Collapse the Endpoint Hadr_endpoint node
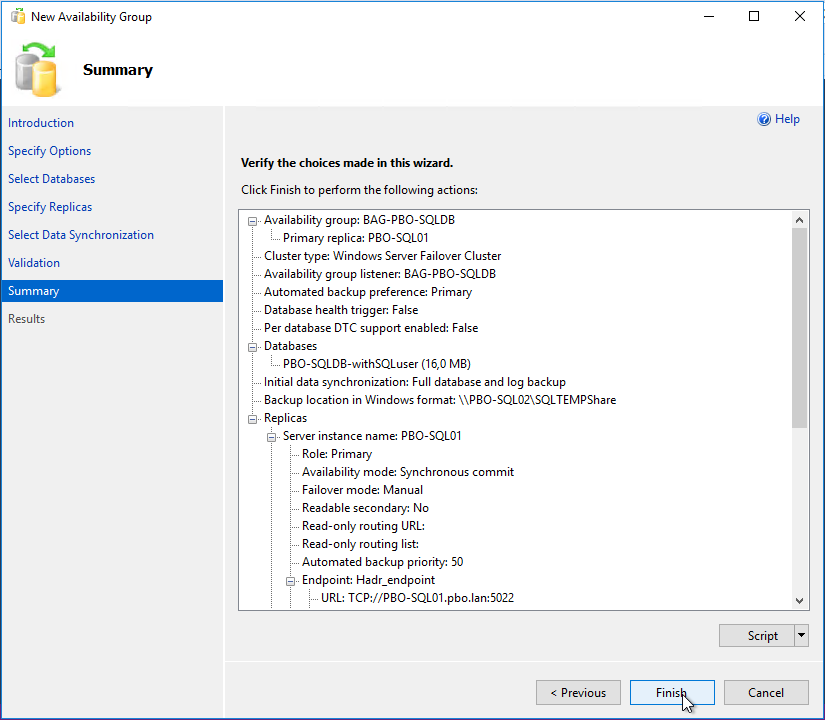 [x=291, y=580]
